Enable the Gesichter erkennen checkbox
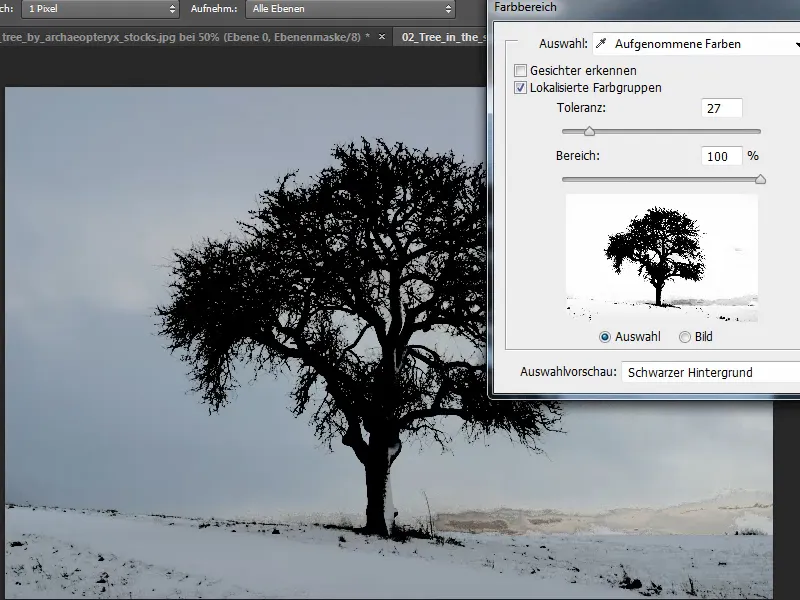 [x=520, y=70]
